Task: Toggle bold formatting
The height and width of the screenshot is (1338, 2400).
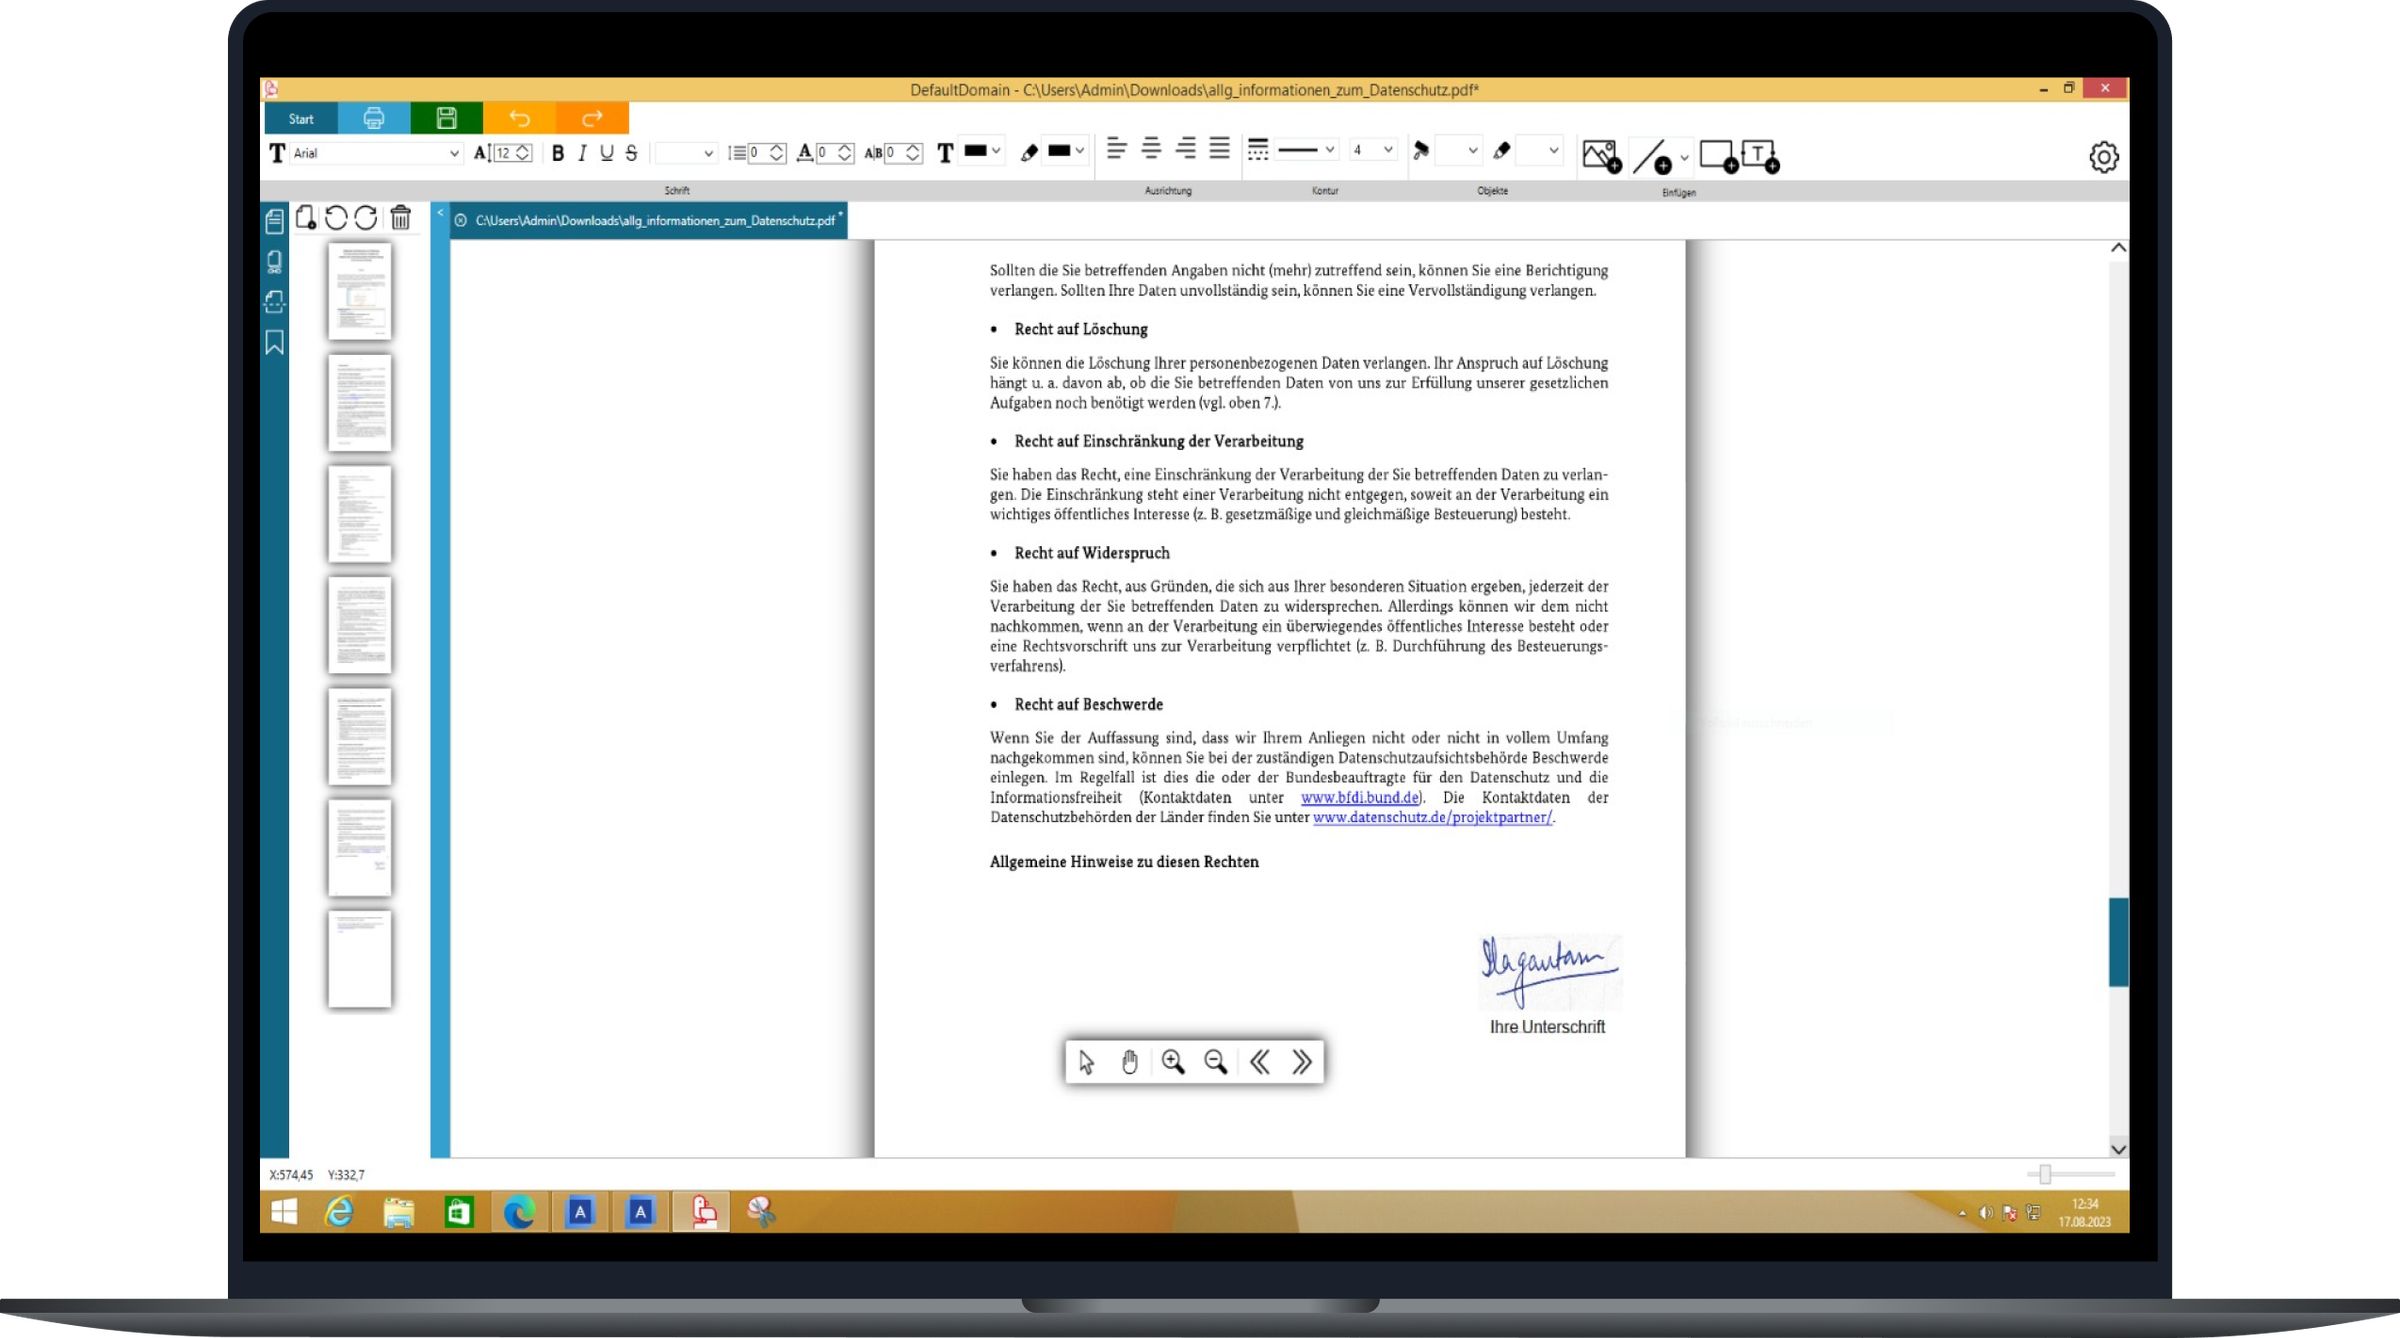Action: point(558,153)
